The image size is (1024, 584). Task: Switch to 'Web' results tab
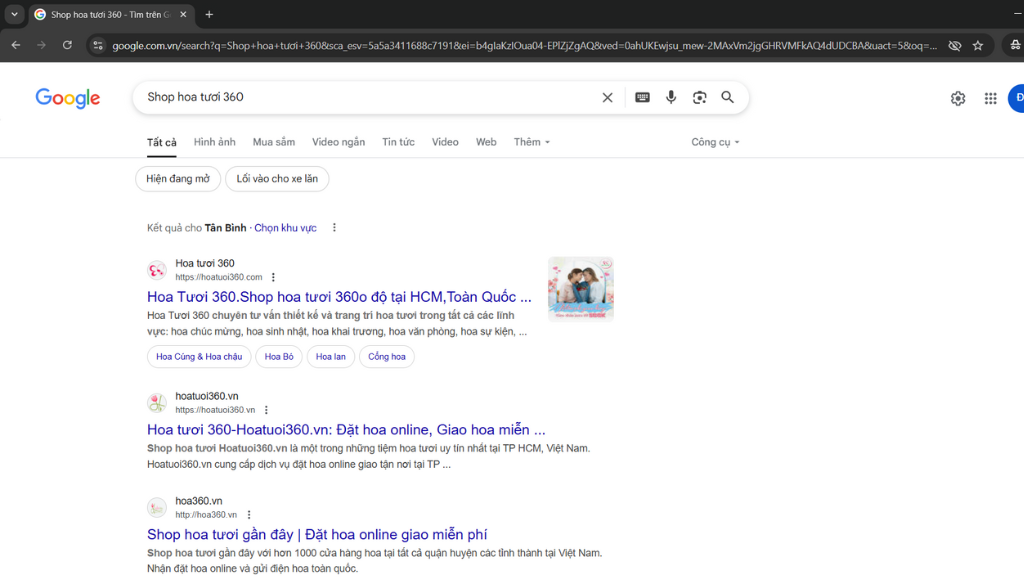[486, 142]
